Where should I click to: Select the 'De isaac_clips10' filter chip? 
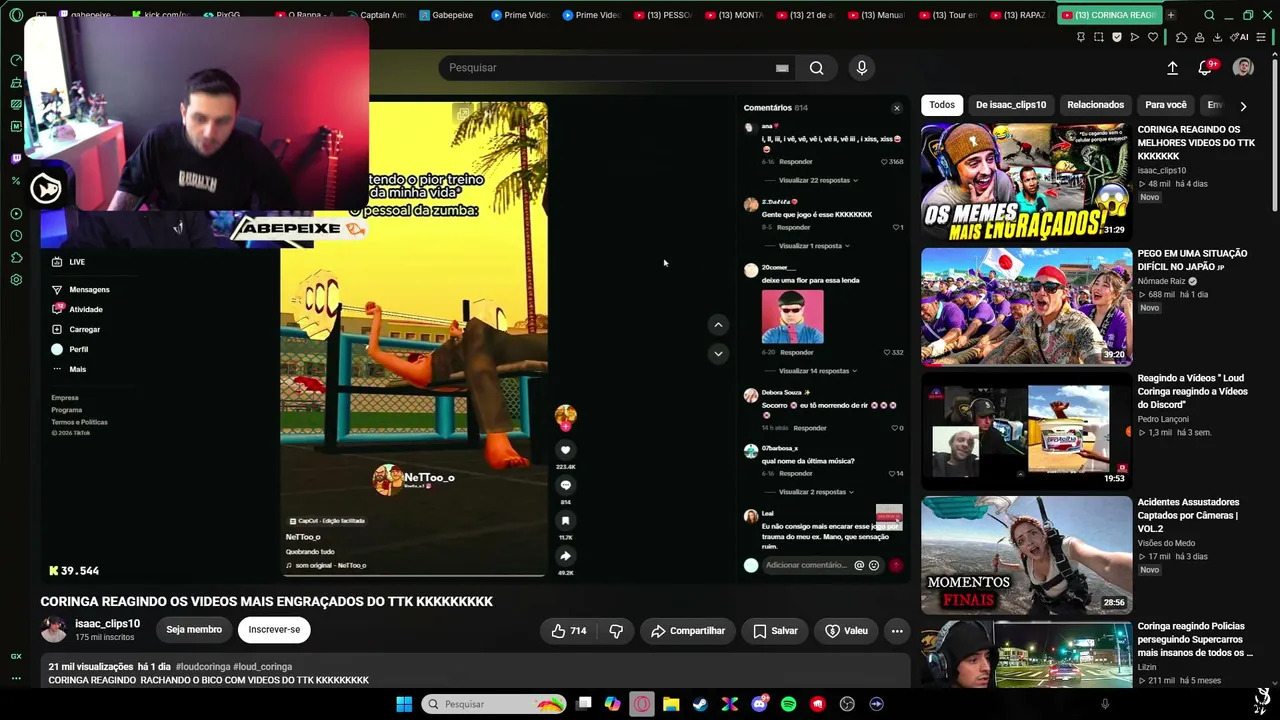[1011, 105]
